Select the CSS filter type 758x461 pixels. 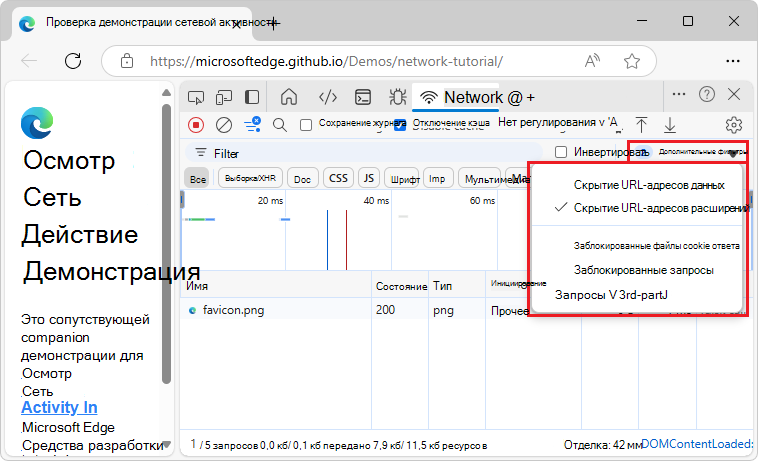[x=338, y=178]
